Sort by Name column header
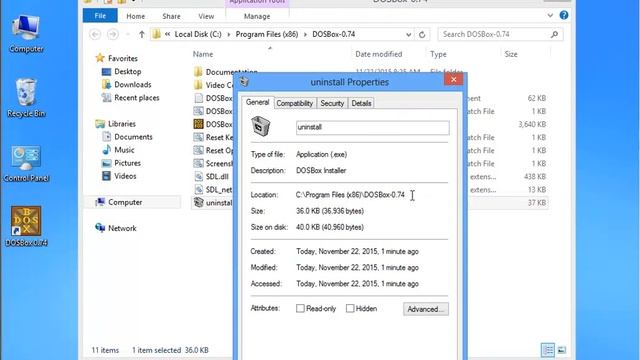Image resolution: width=640 pixels, height=360 pixels. pyautogui.click(x=203, y=54)
